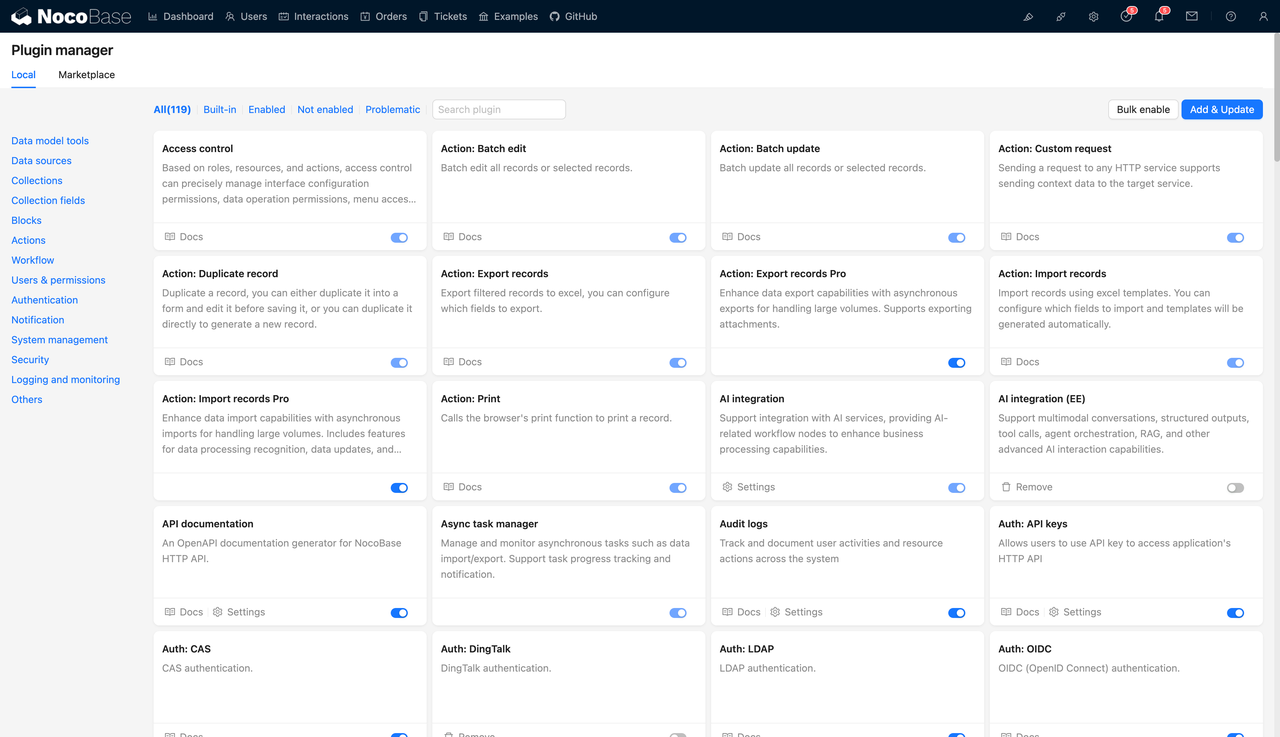1280x737 pixels.
Task: Toggle Action: Export records Pro switch
Action: 957,363
